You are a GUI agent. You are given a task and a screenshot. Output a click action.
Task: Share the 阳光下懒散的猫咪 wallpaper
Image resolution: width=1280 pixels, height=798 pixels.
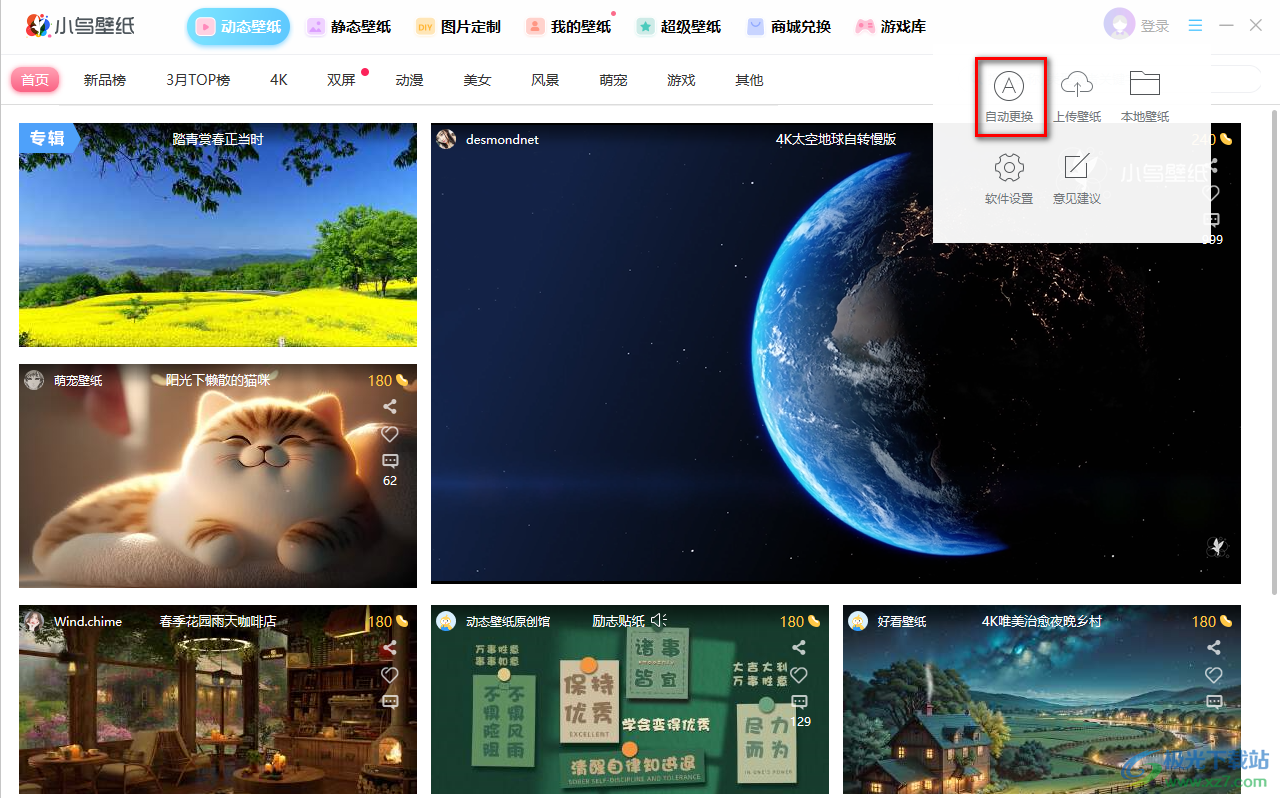click(390, 407)
